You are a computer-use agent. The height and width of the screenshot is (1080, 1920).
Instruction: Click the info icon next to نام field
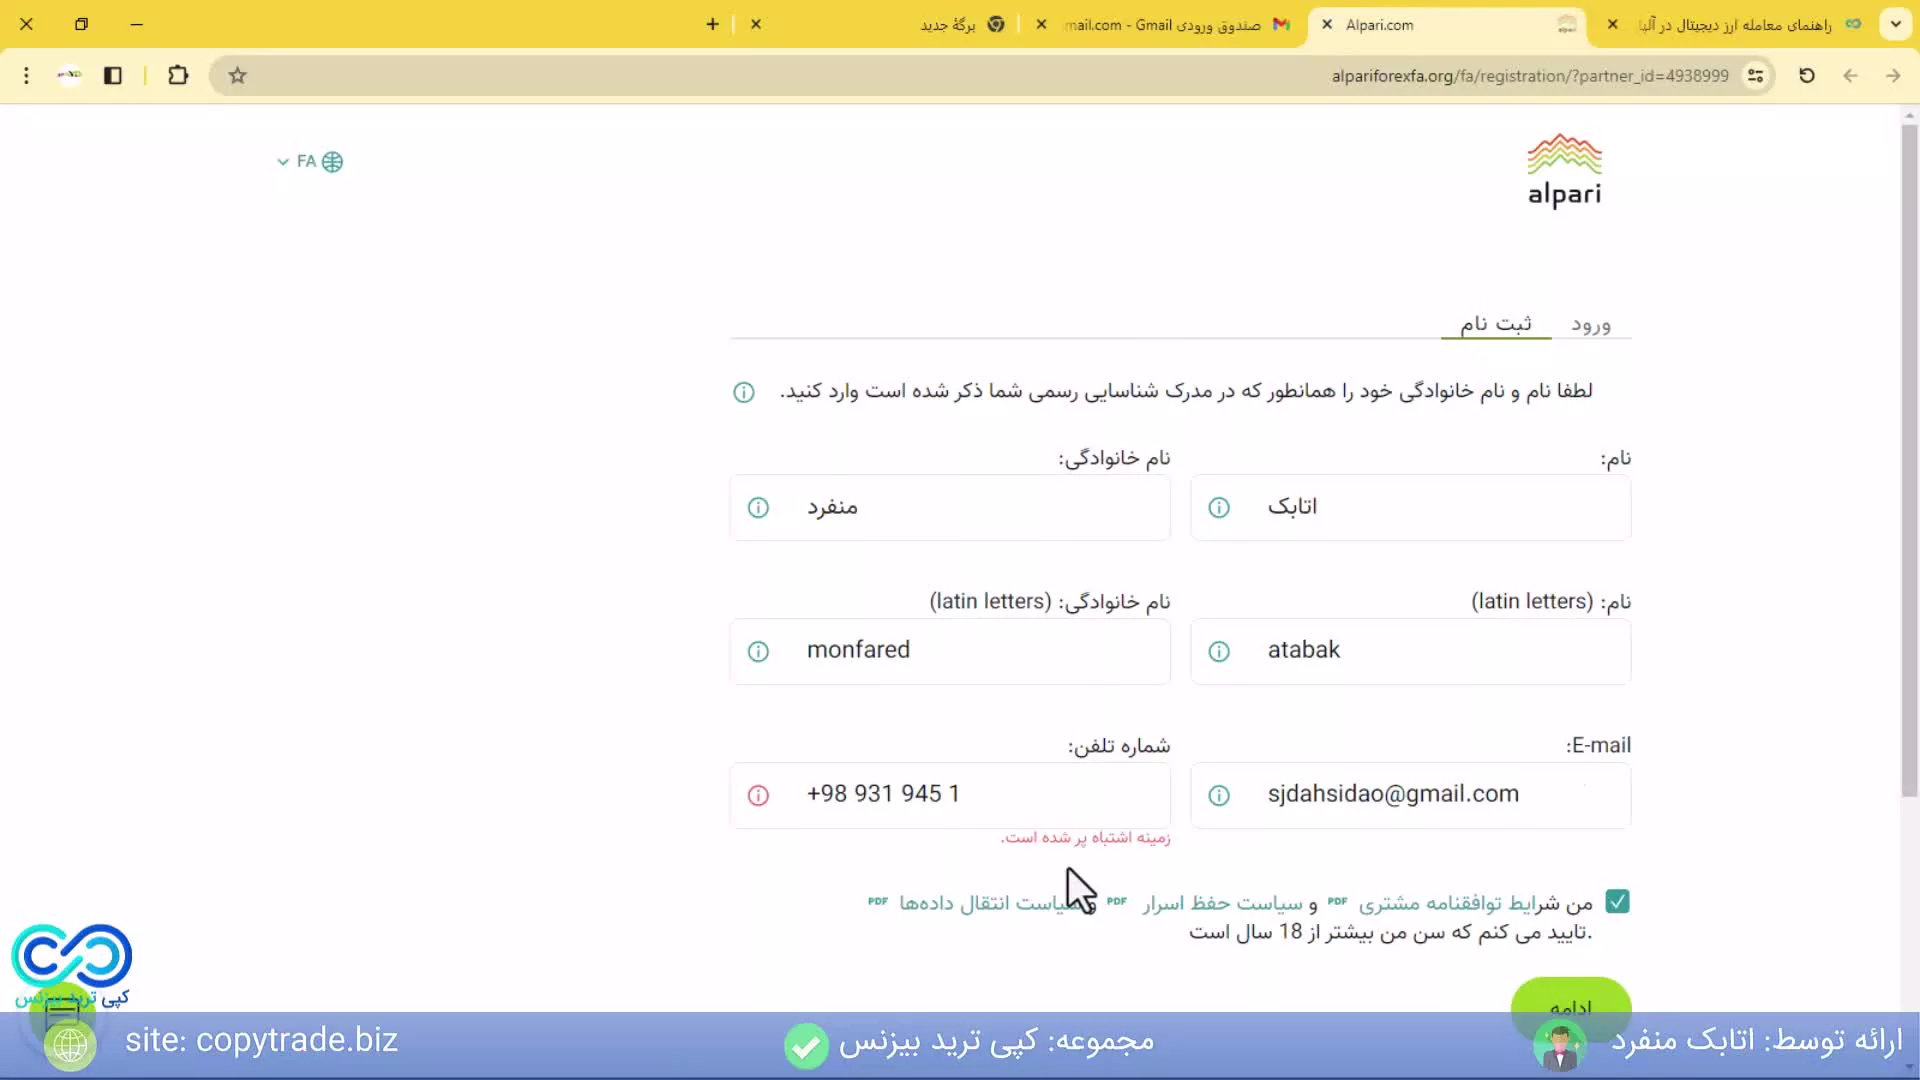tap(1216, 508)
